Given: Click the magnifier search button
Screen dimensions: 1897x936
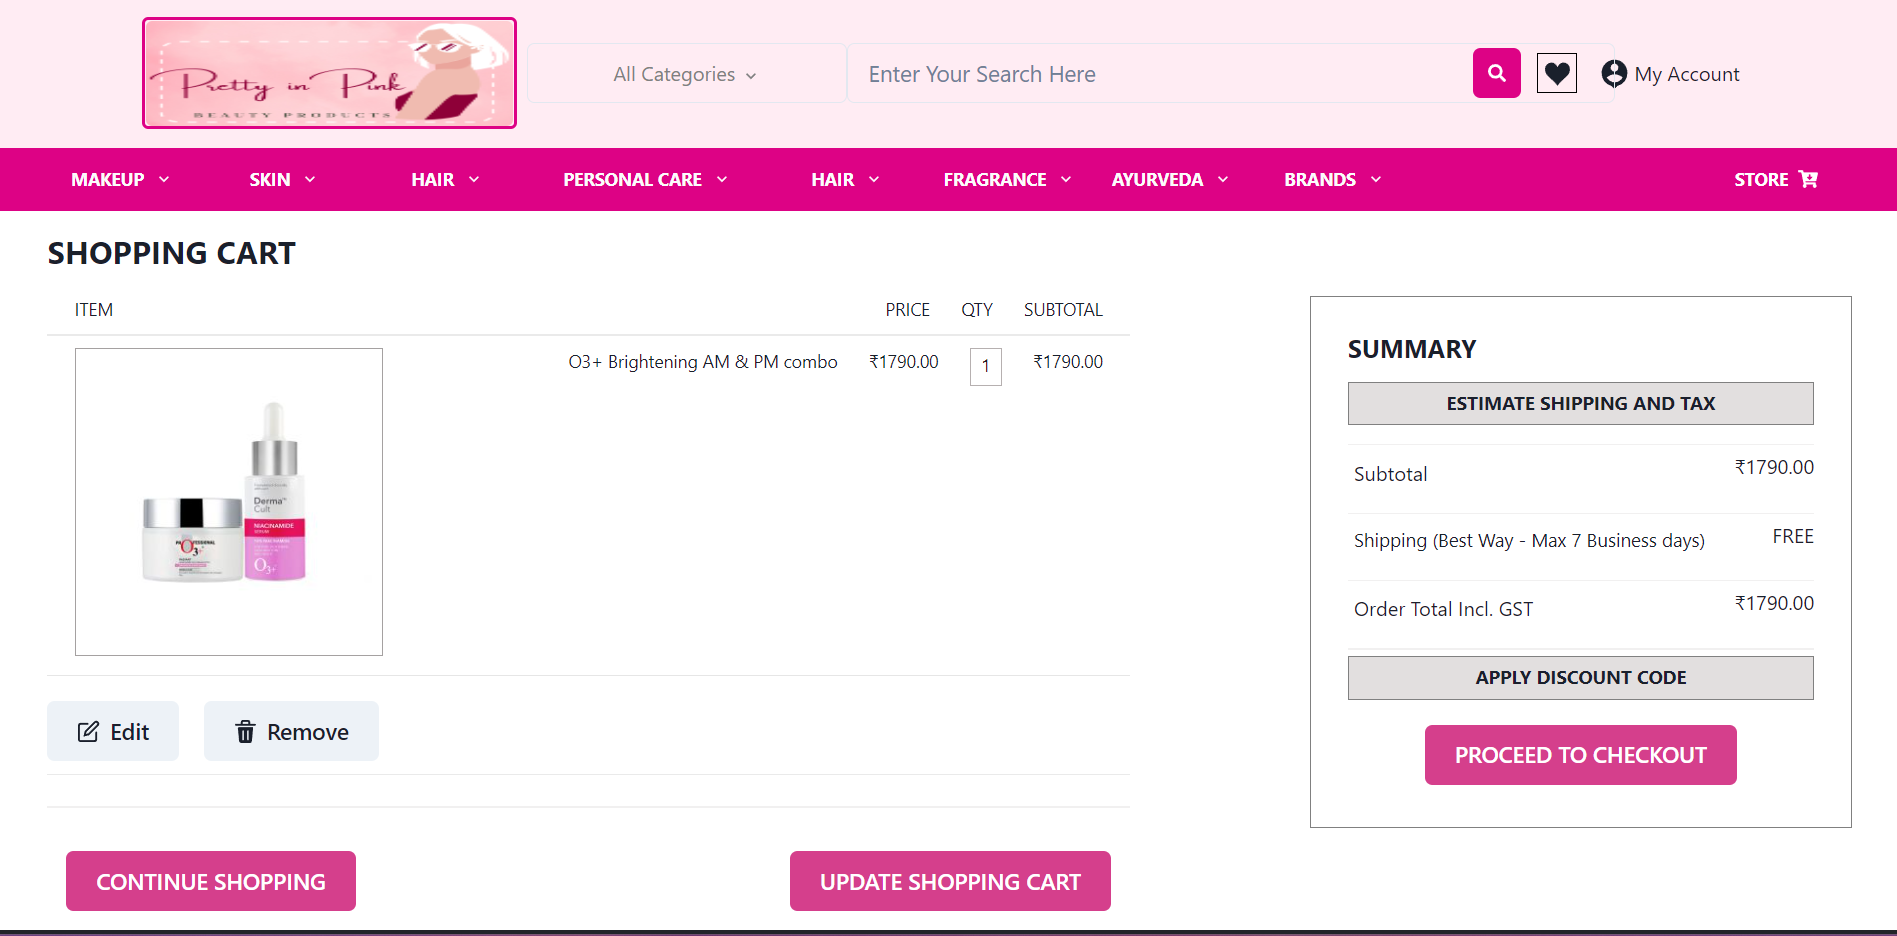Looking at the screenshot, I should coord(1496,73).
